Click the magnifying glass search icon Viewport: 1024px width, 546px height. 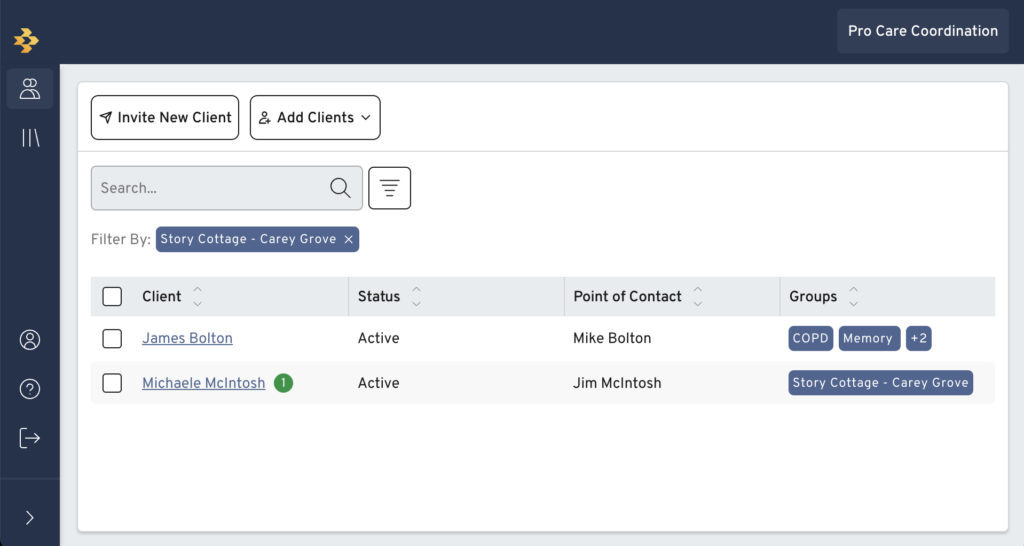point(340,188)
